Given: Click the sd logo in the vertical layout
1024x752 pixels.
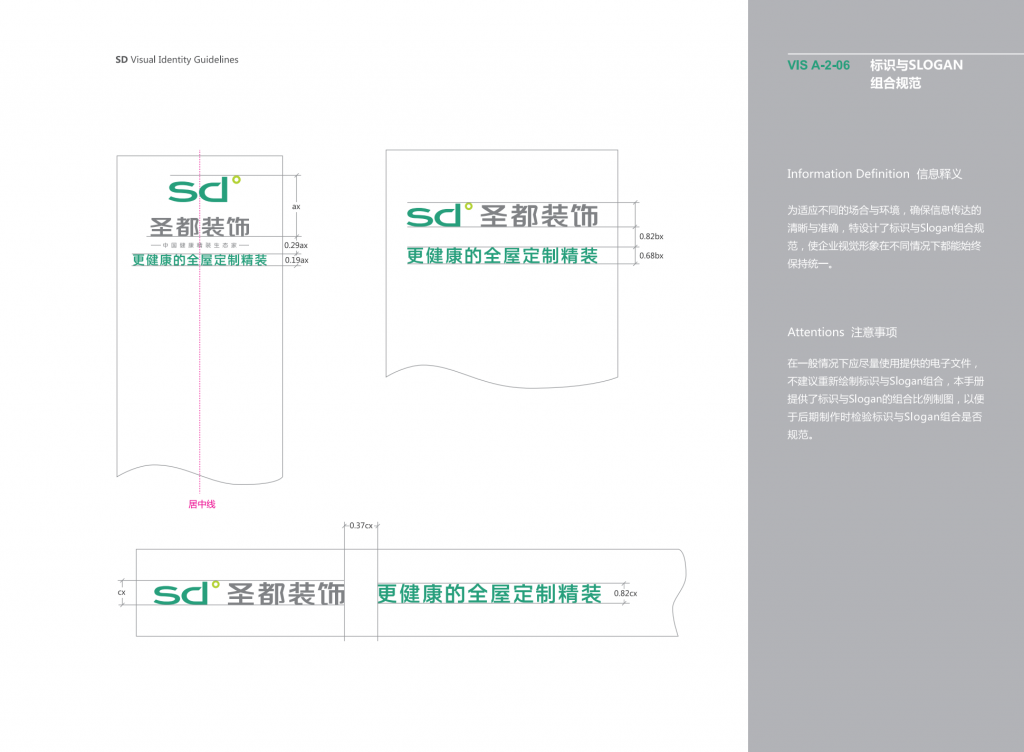Looking at the screenshot, I should coord(204,189).
